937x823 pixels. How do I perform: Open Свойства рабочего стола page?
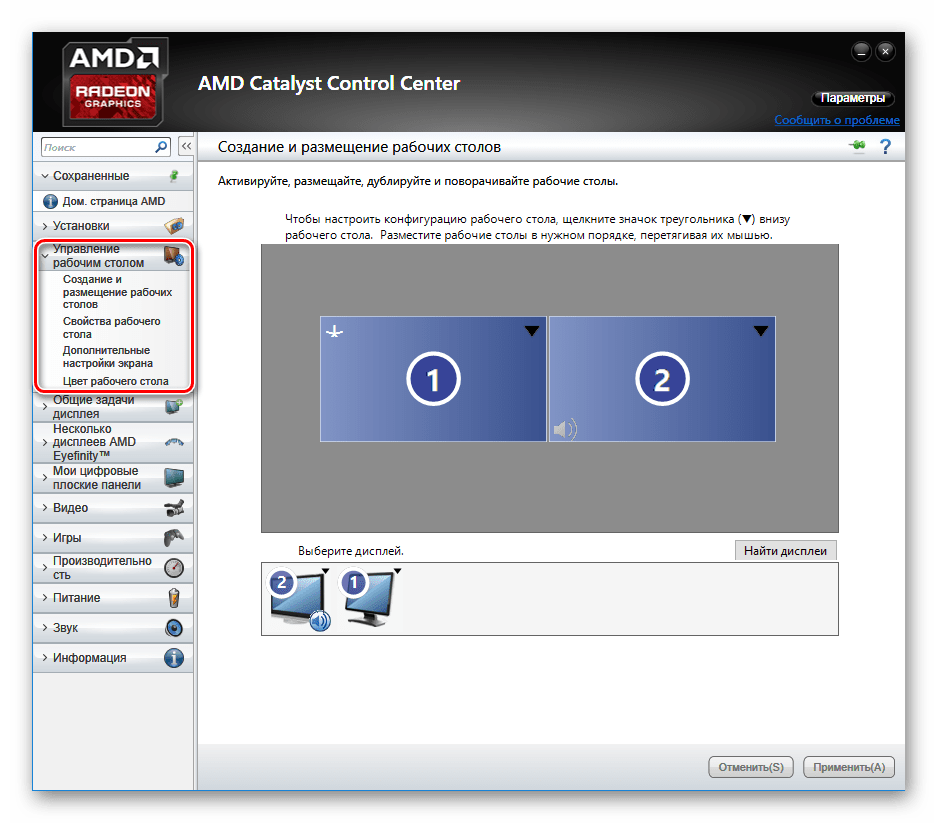coord(112,328)
